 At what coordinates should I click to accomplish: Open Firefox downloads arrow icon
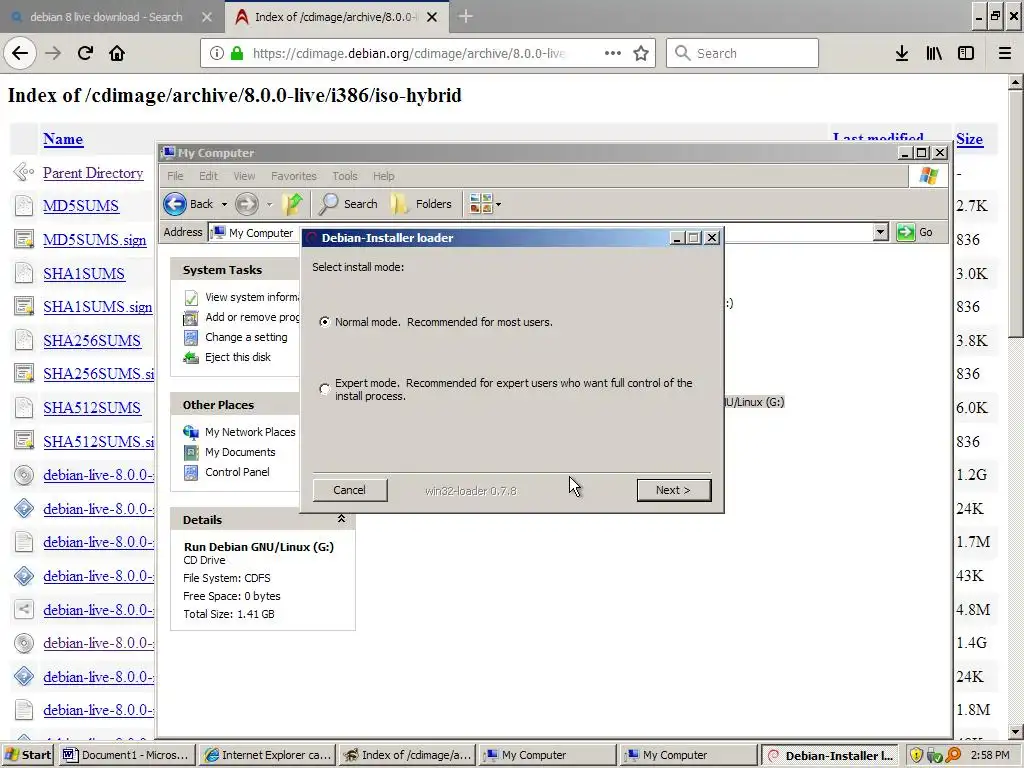point(902,53)
